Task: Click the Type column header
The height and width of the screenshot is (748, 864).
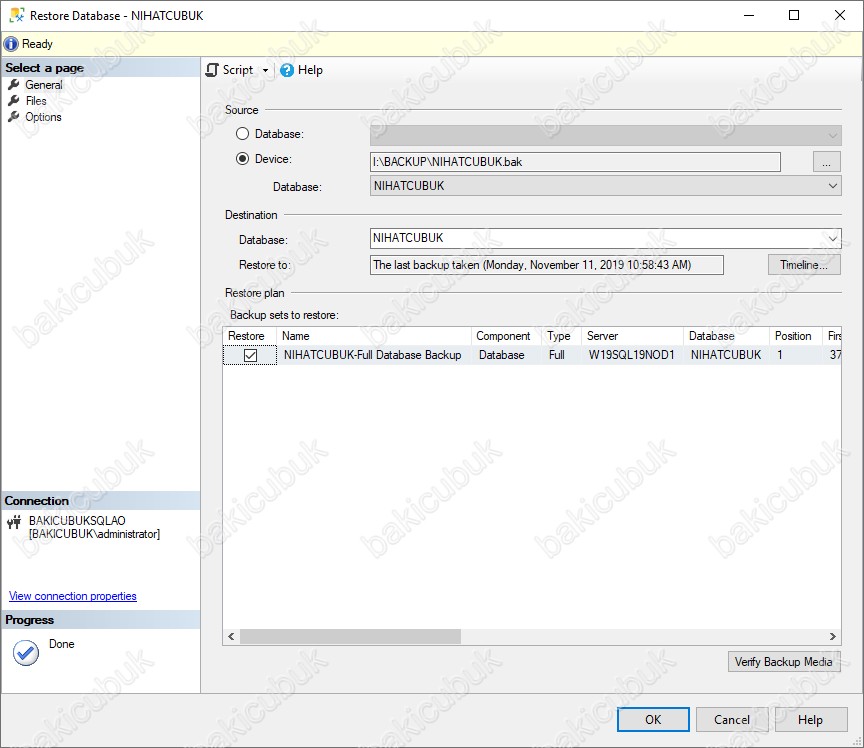Action: [x=561, y=336]
